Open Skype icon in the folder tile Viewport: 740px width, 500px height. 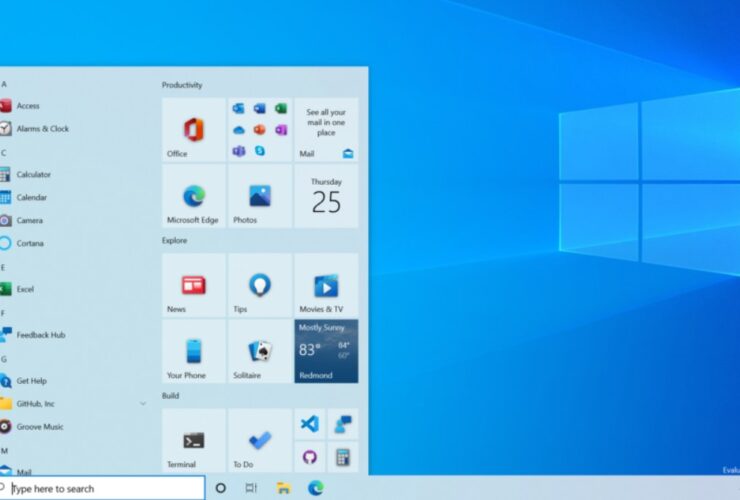point(260,151)
